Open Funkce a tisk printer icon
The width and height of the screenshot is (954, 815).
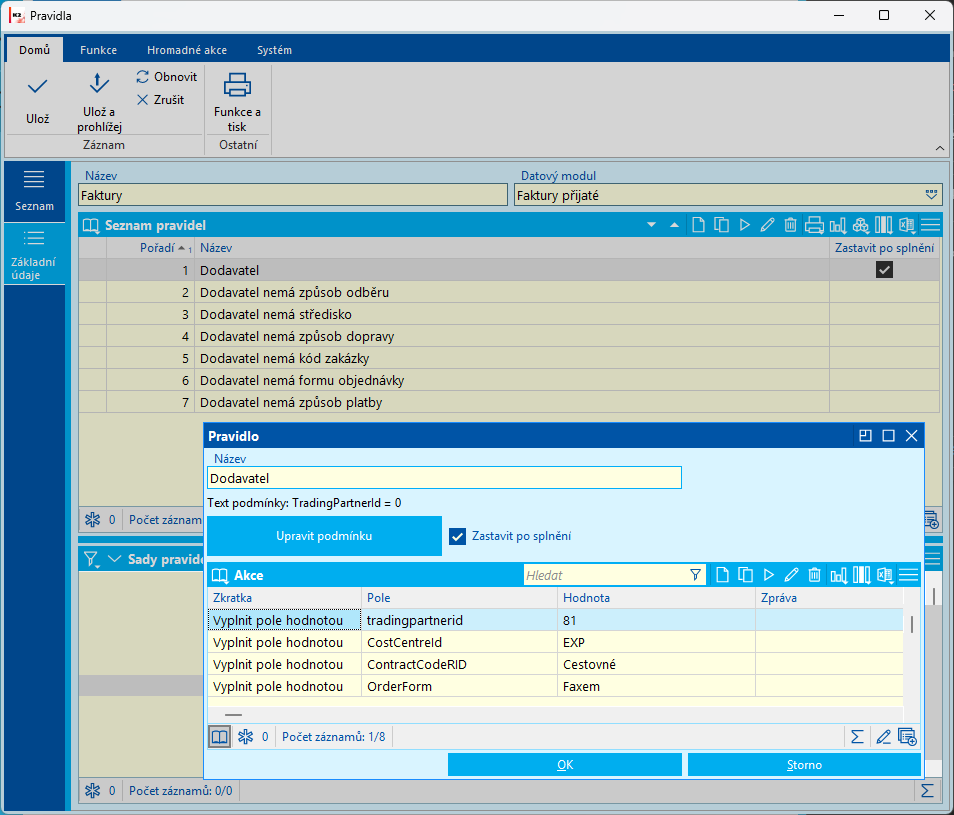(x=237, y=85)
